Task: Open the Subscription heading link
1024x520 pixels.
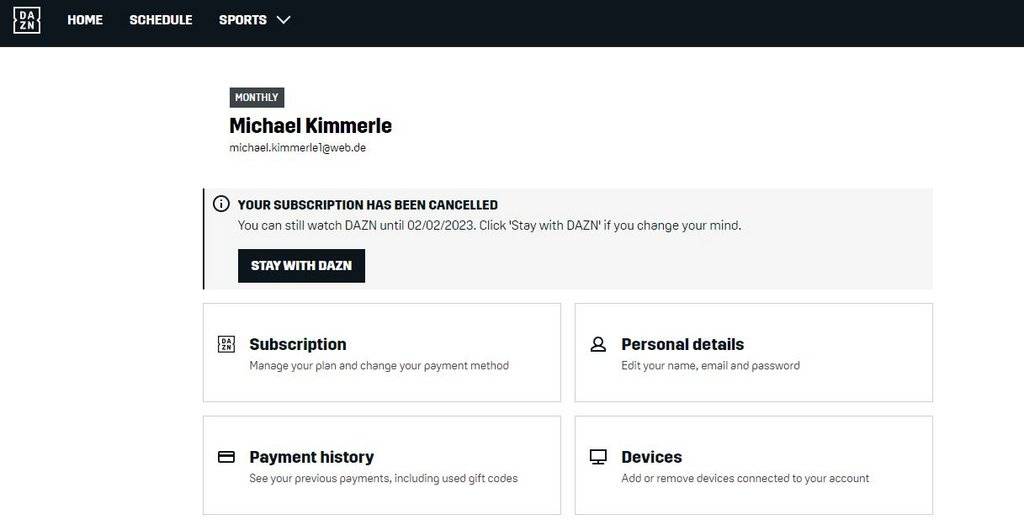Action: pos(298,344)
